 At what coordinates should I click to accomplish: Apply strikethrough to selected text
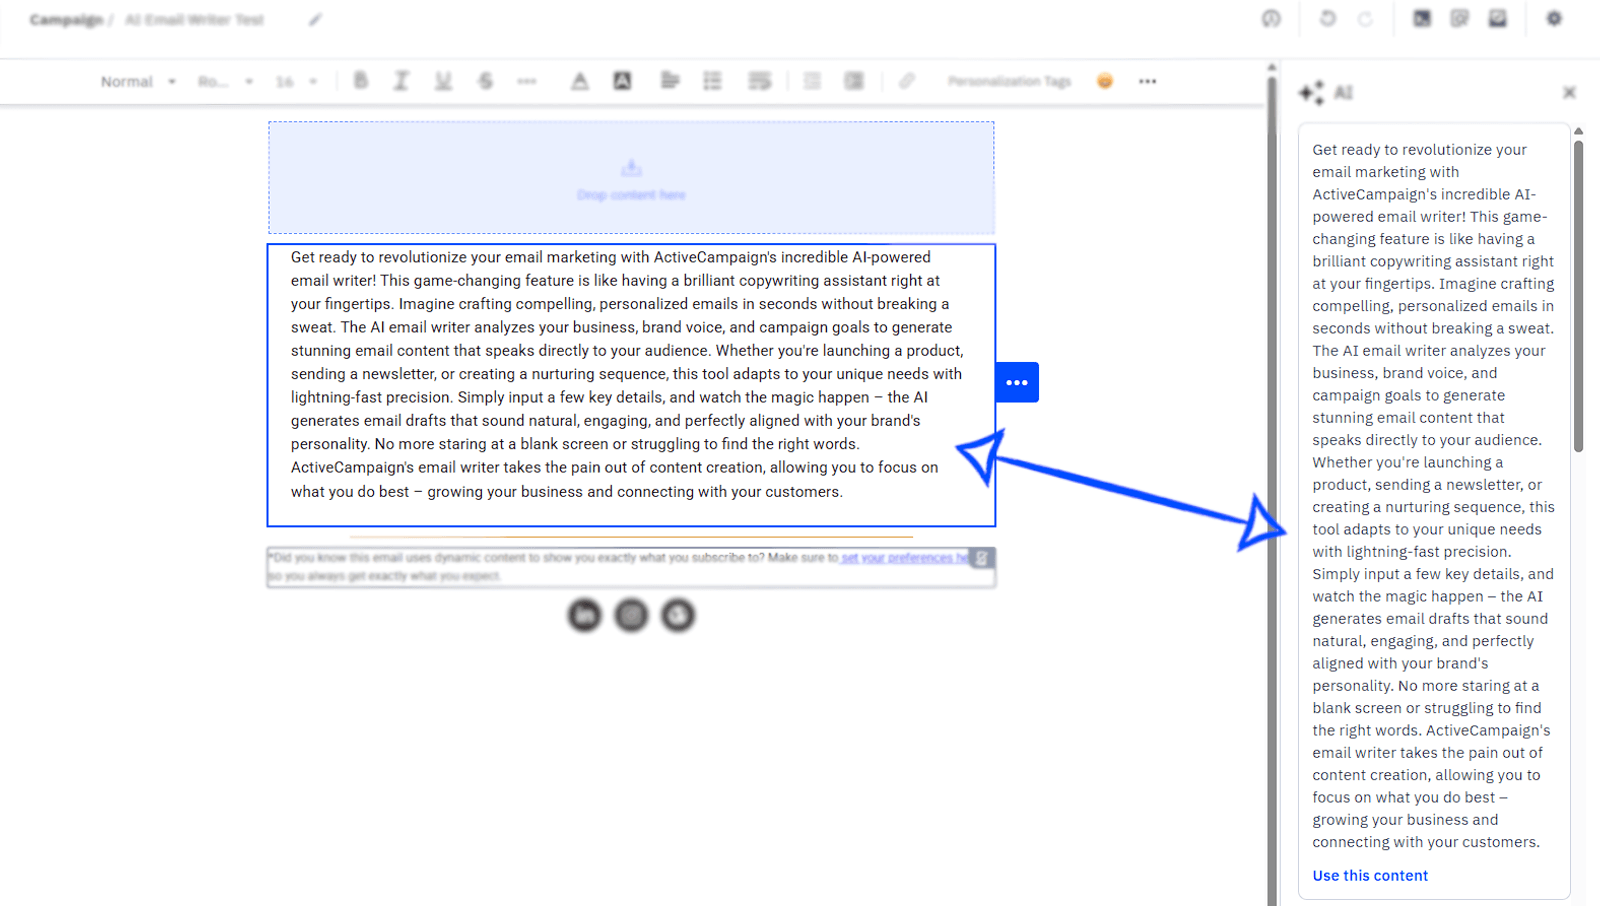click(485, 81)
